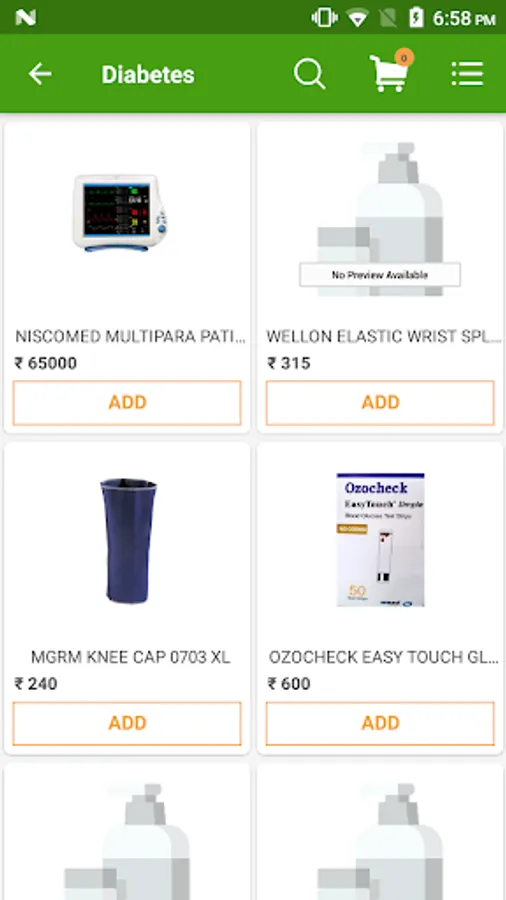Image resolution: width=506 pixels, height=900 pixels.
Task: Tap the orange cart count badge
Action: [404, 57]
